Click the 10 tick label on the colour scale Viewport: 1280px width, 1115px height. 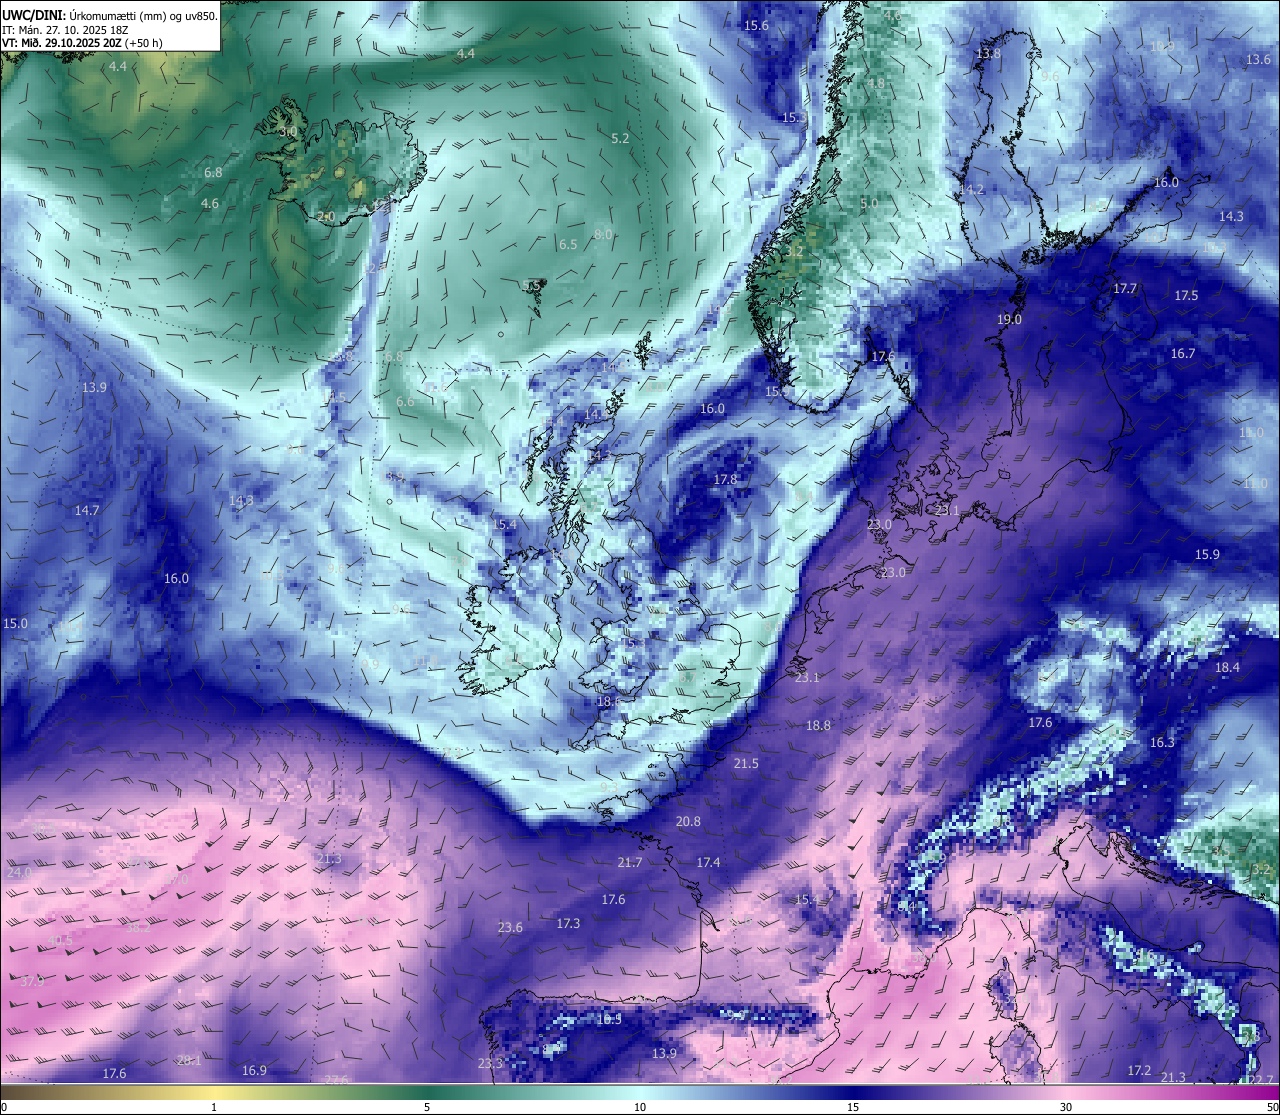click(640, 1107)
